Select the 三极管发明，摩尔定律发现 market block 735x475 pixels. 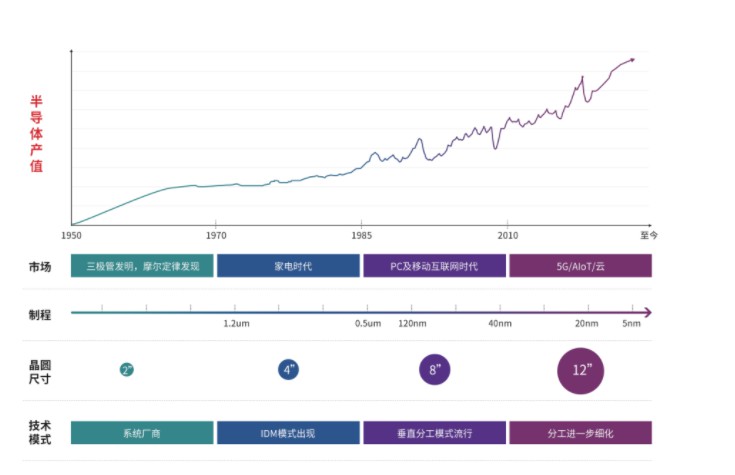(142, 266)
